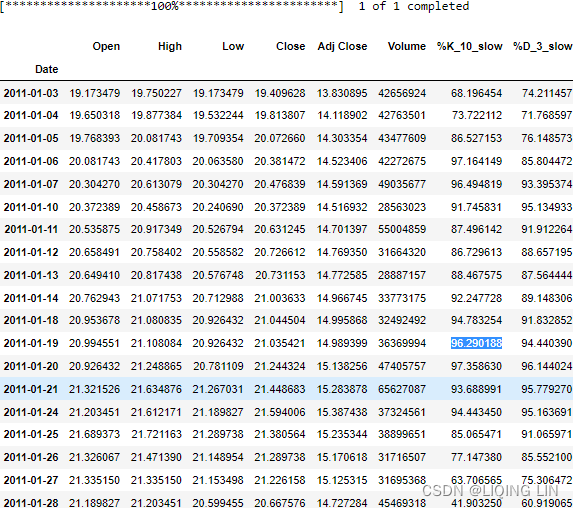
Task: Click Close value 20.667576
Action: pos(280,503)
